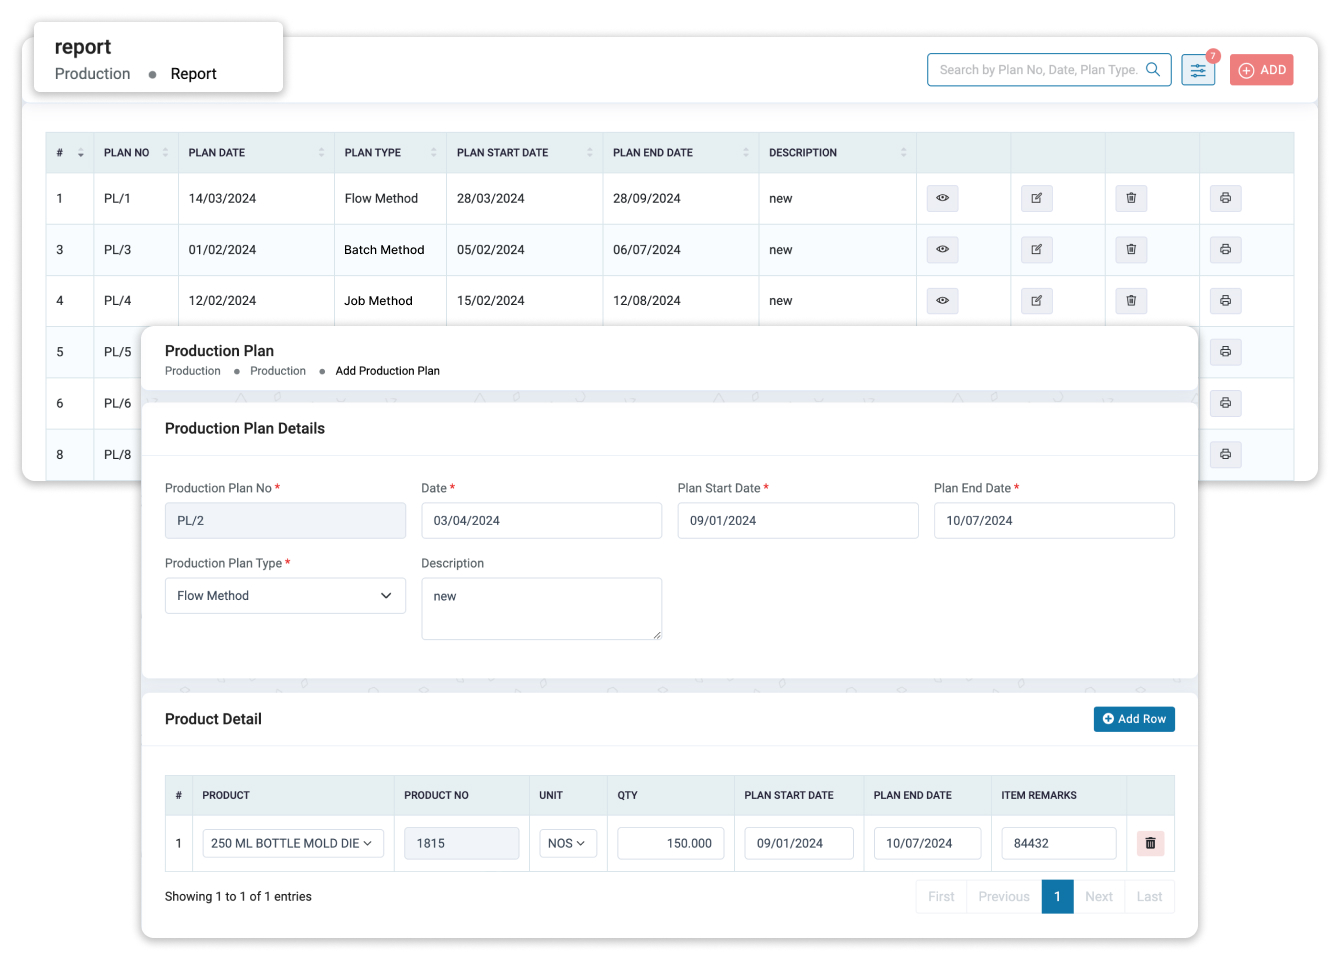View plan PL/4 with eye icon
Image resolution: width=1340 pixels, height=960 pixels.
coord(942,301)
